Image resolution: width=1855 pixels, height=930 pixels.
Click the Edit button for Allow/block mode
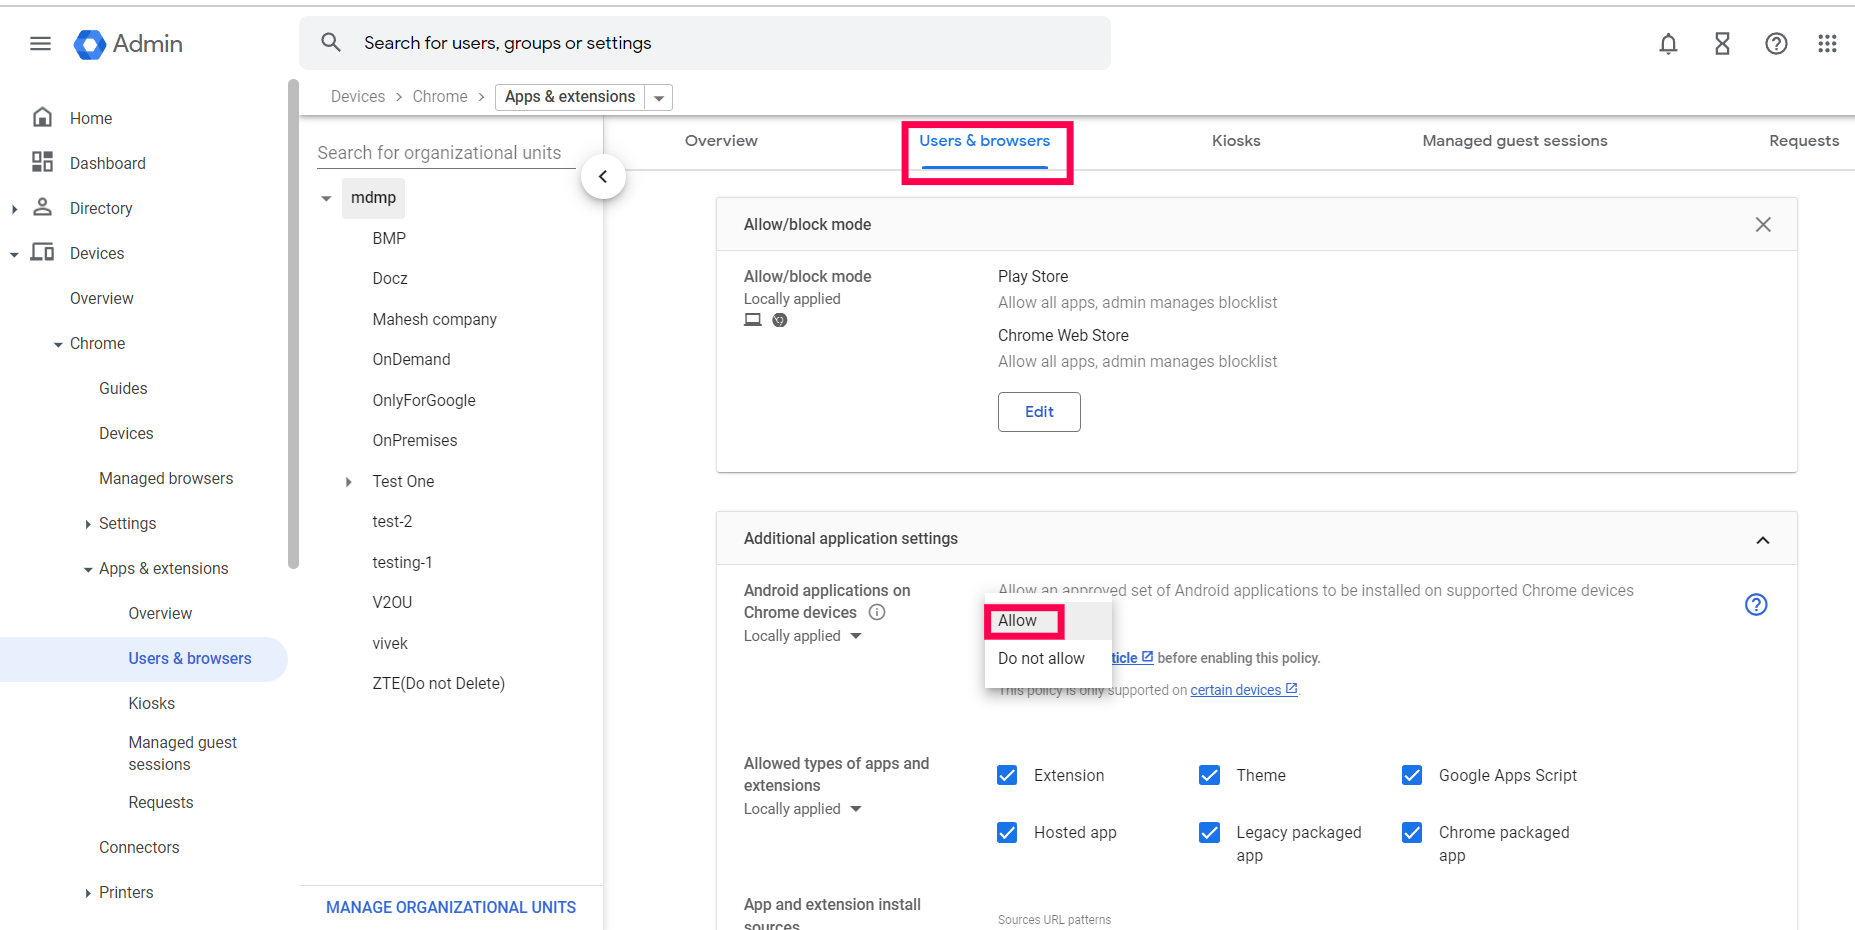[1039, 412]
